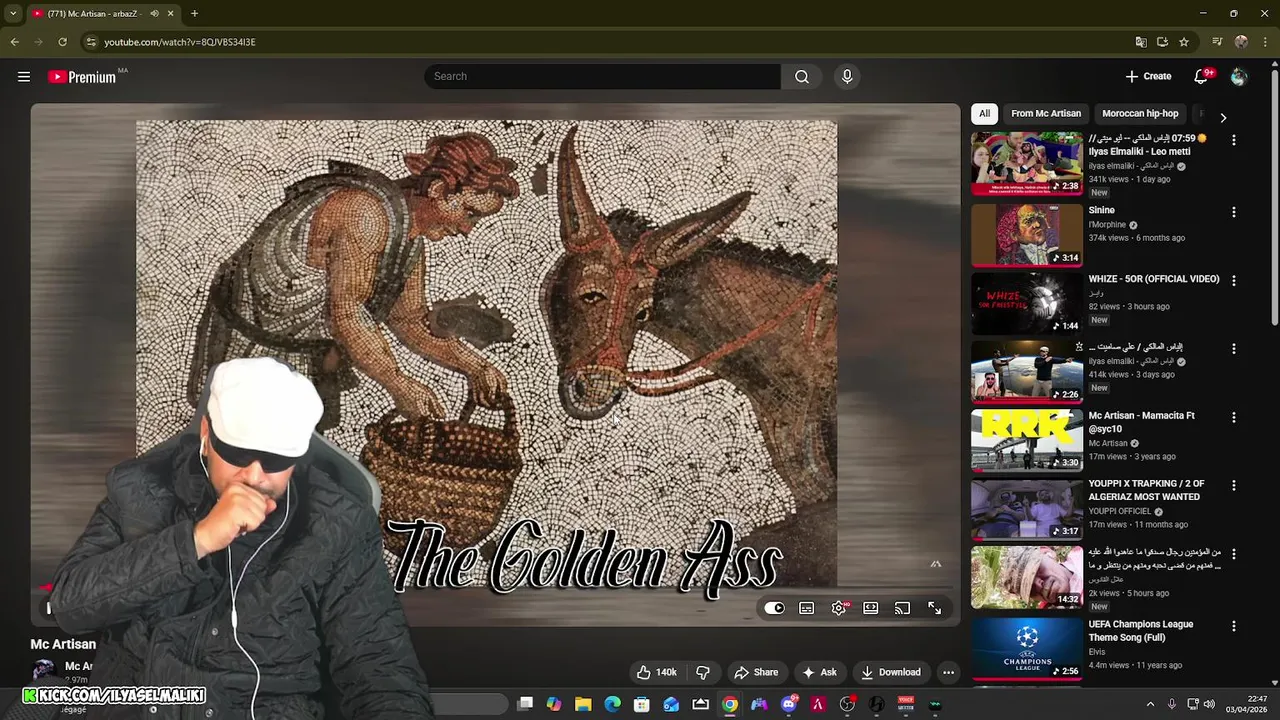This screenshot has height=720, width=1280.
Task: Select the All filter chip
Action: tap(984, 114)
